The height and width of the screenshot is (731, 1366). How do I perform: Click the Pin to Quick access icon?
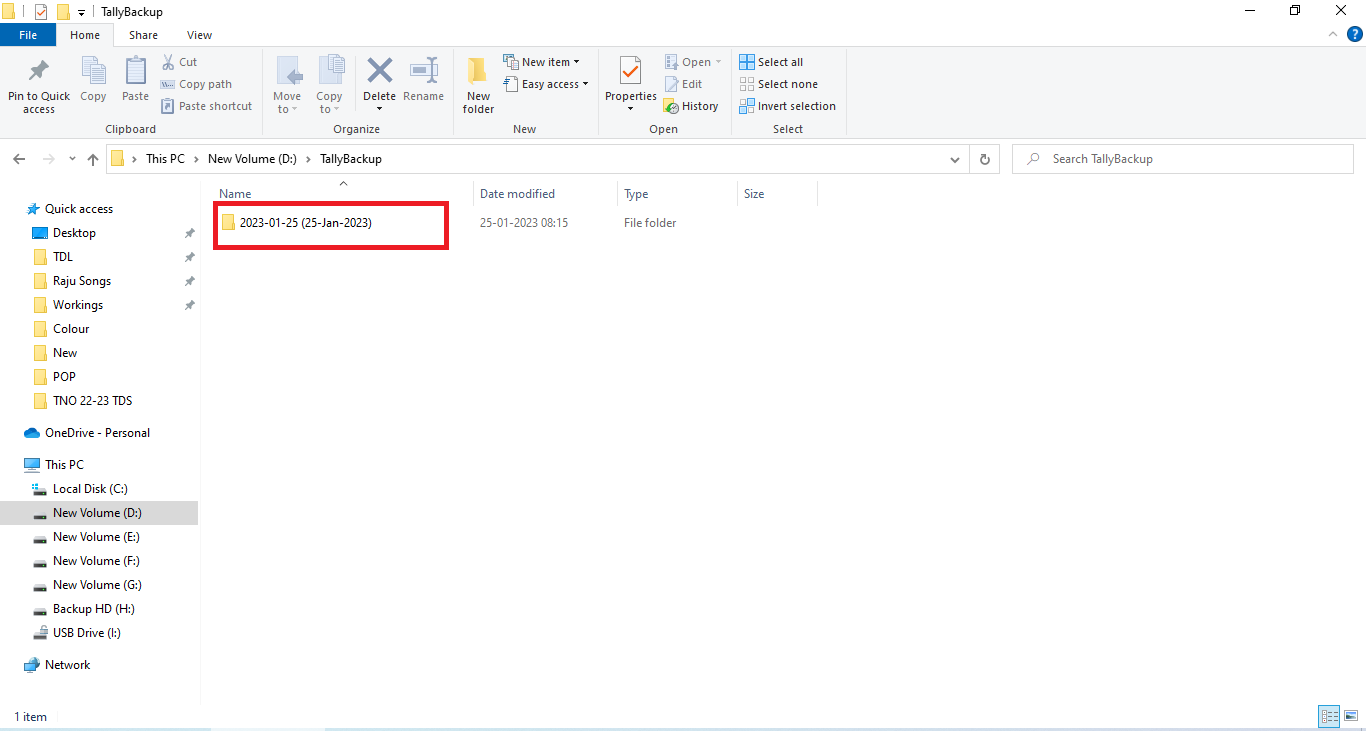click(x=38, y=85)
